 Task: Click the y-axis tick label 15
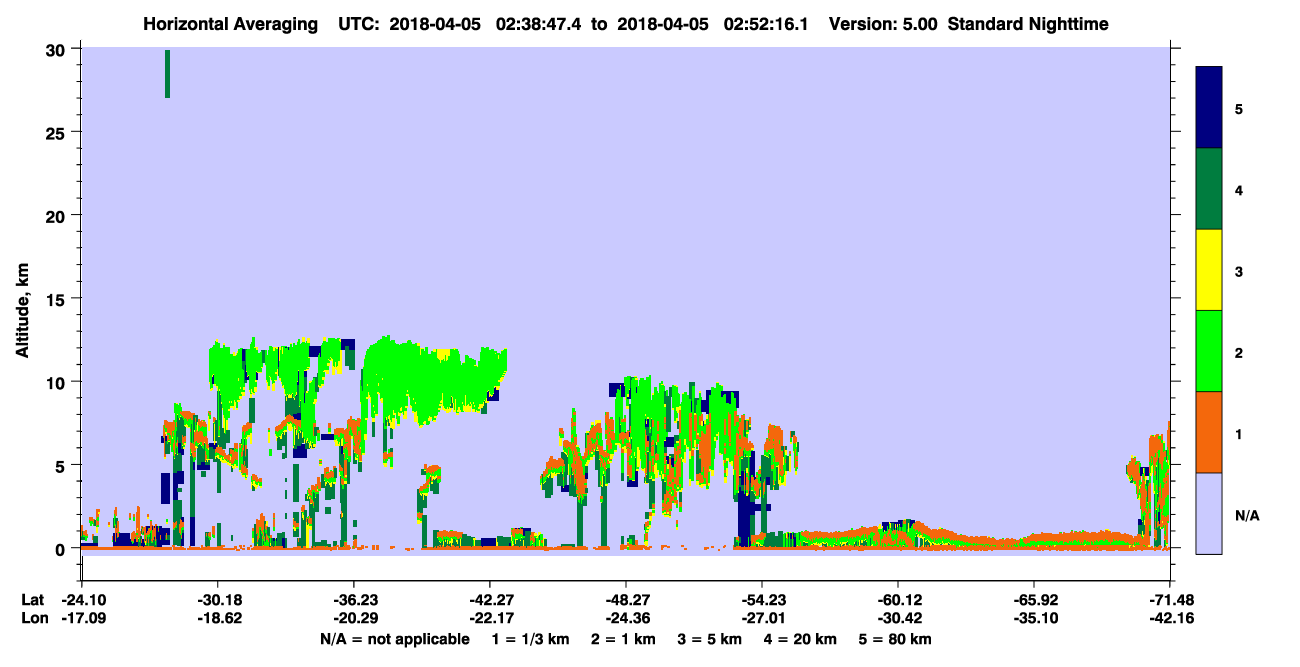click(x=58, y=299)
